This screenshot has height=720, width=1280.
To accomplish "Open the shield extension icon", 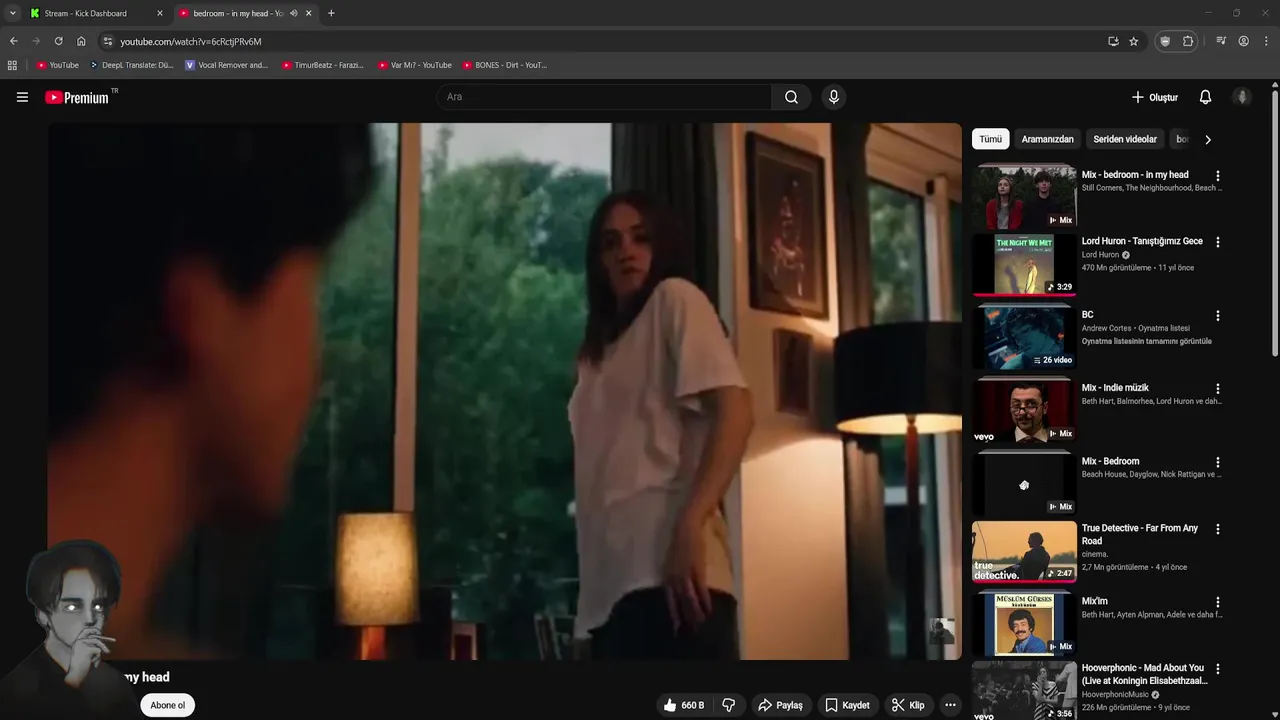I will coord(1165,41).
